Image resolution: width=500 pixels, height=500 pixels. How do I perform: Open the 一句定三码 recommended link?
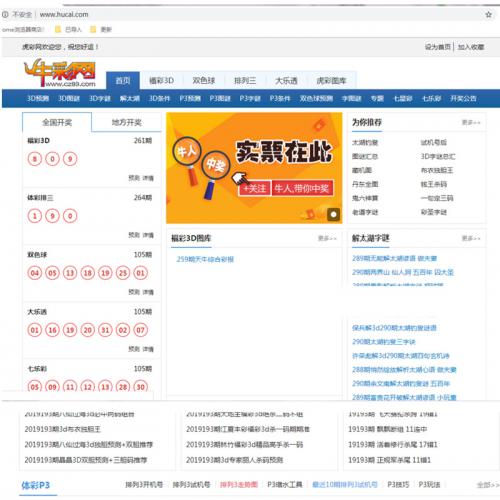point(437,198)
